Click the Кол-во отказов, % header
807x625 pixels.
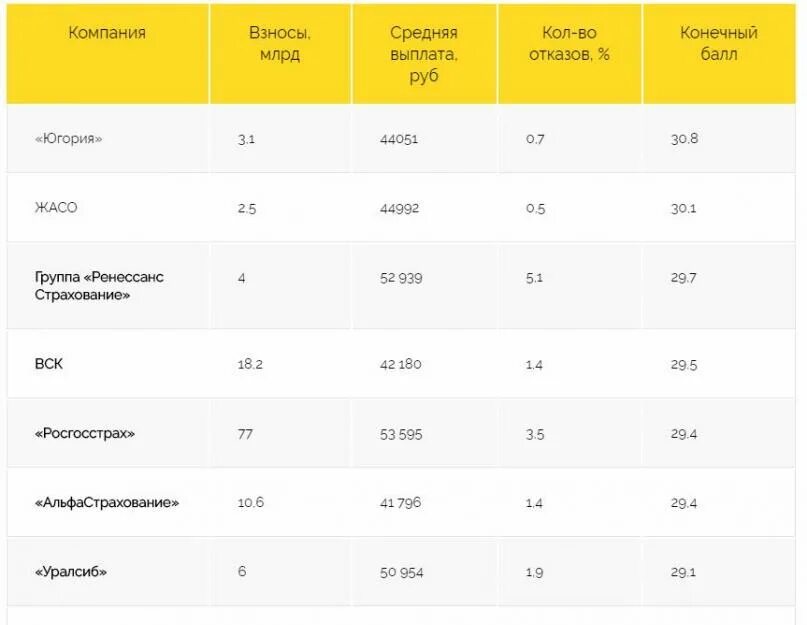coord(569,43)
